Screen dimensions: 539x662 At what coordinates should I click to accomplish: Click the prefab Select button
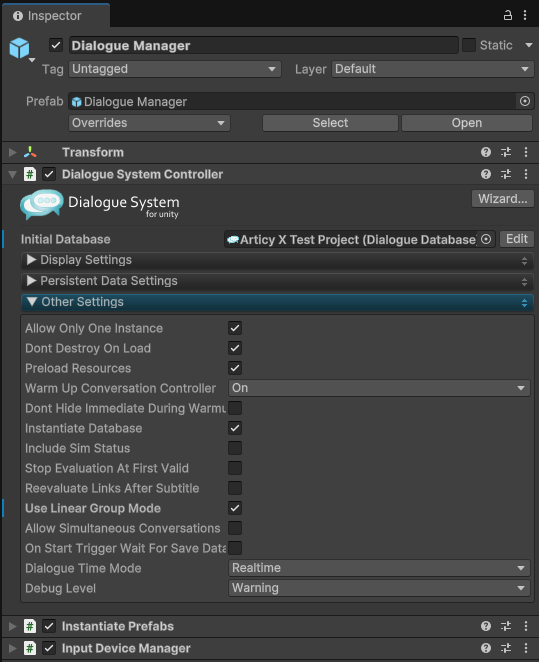330,123
